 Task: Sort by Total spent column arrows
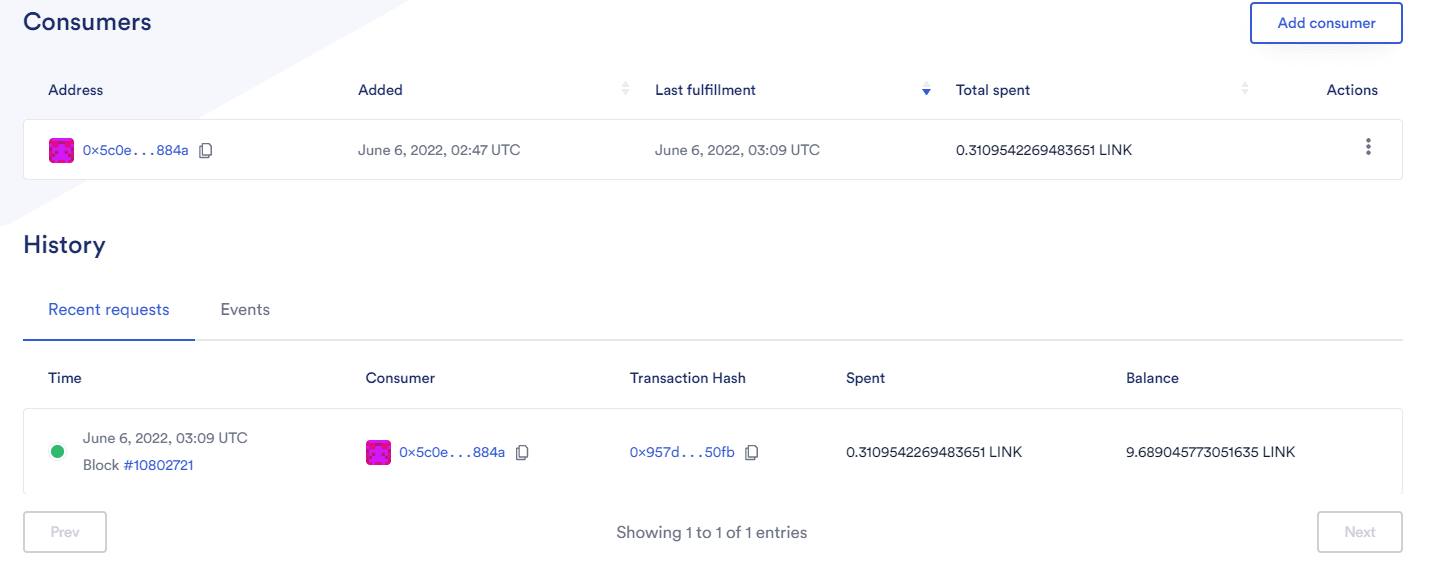click(x=1245, y=89)
